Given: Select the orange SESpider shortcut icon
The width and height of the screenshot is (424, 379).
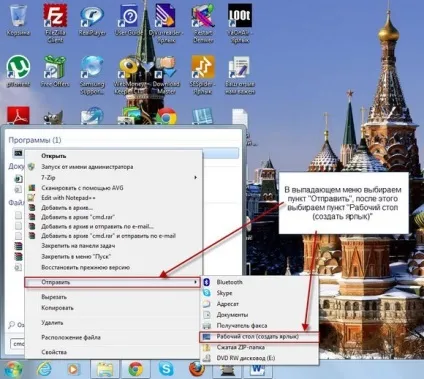Looking at the screenshot, I should 203,67.
